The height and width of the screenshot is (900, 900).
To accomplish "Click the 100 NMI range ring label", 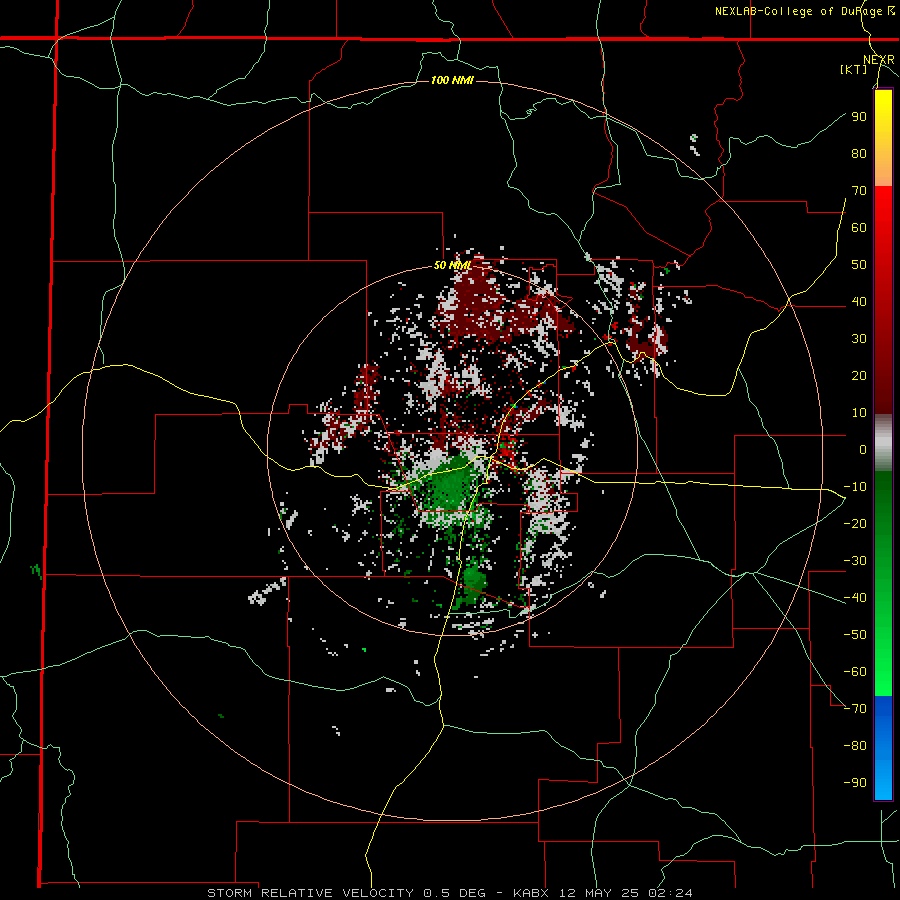I will coord(452,80).
